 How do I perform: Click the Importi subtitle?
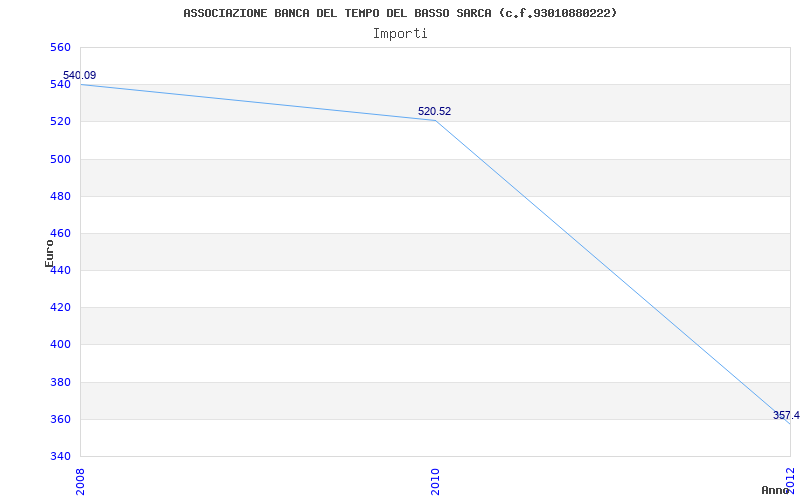(400, 34)
